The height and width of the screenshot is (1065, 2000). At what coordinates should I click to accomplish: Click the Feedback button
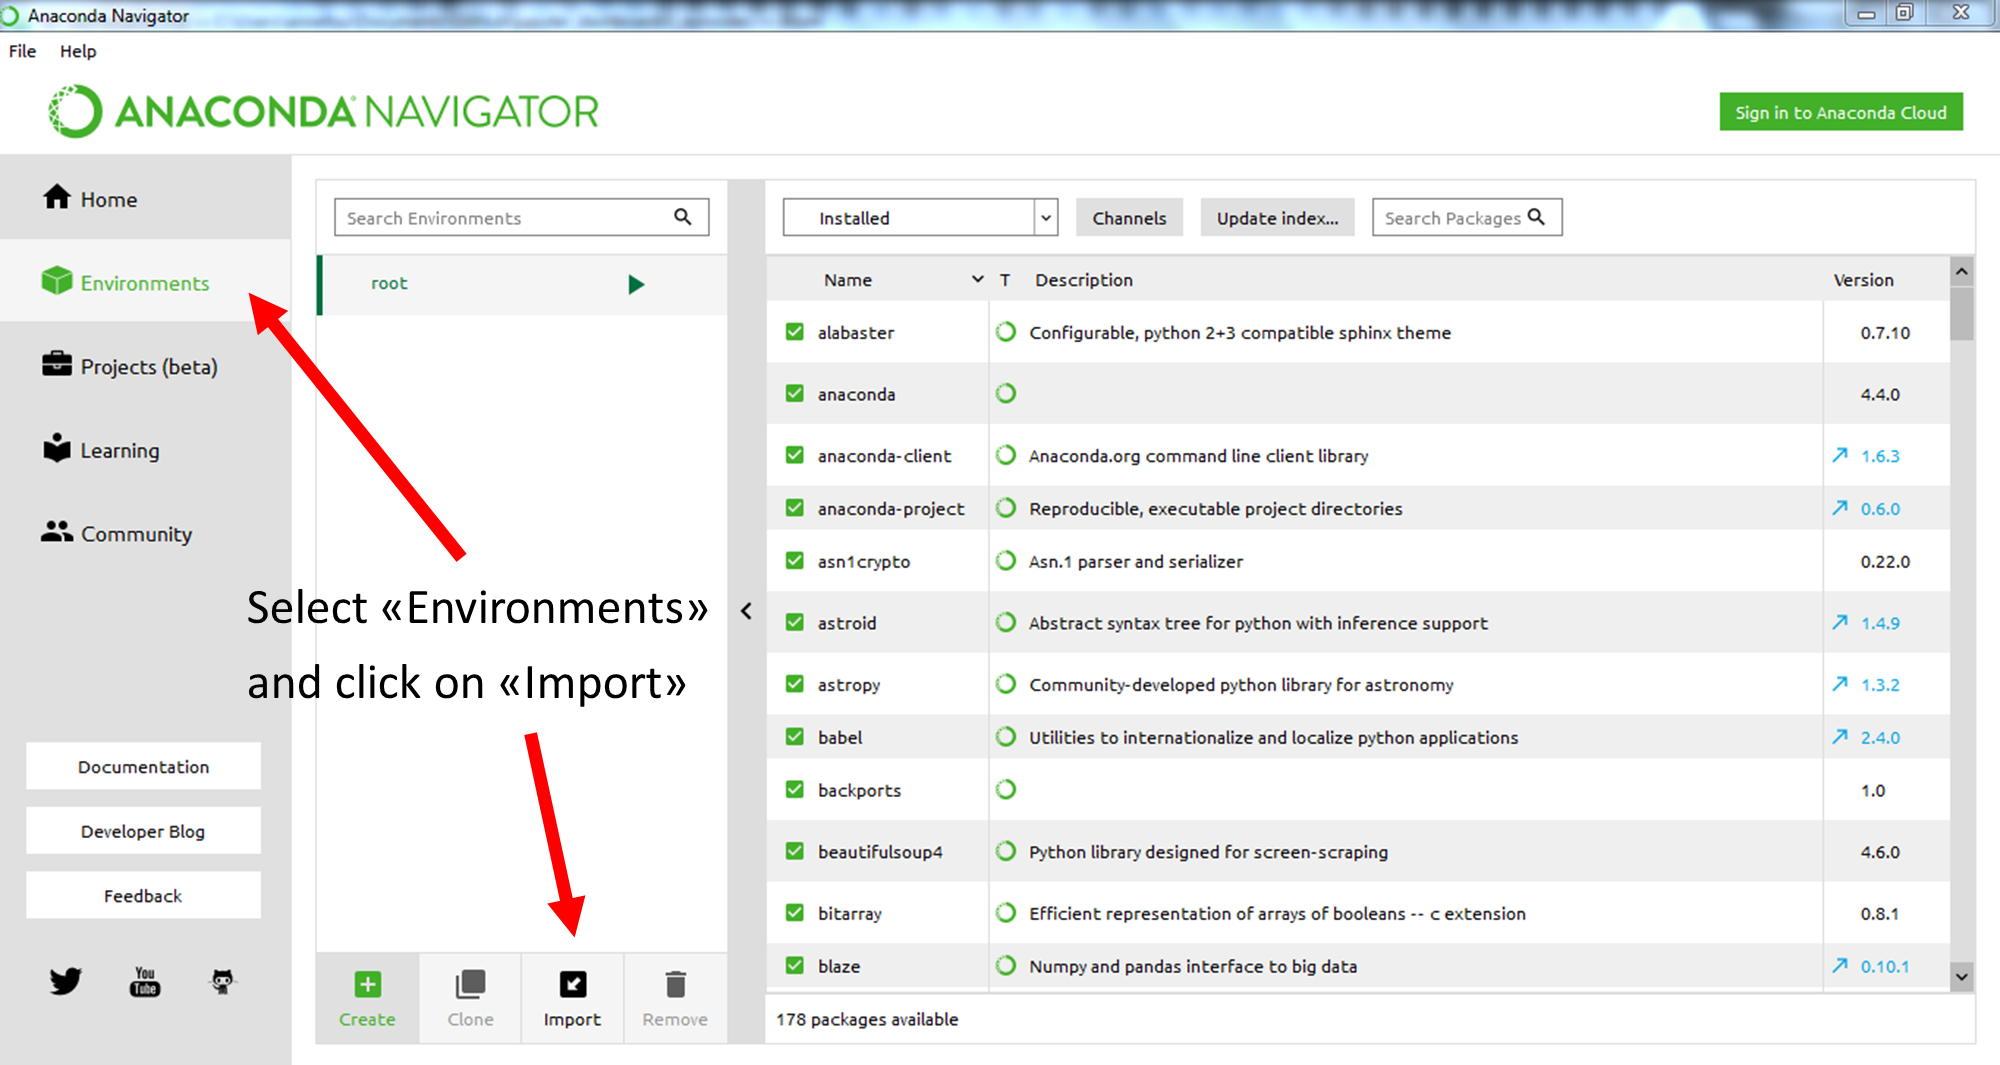click(143, 895)
